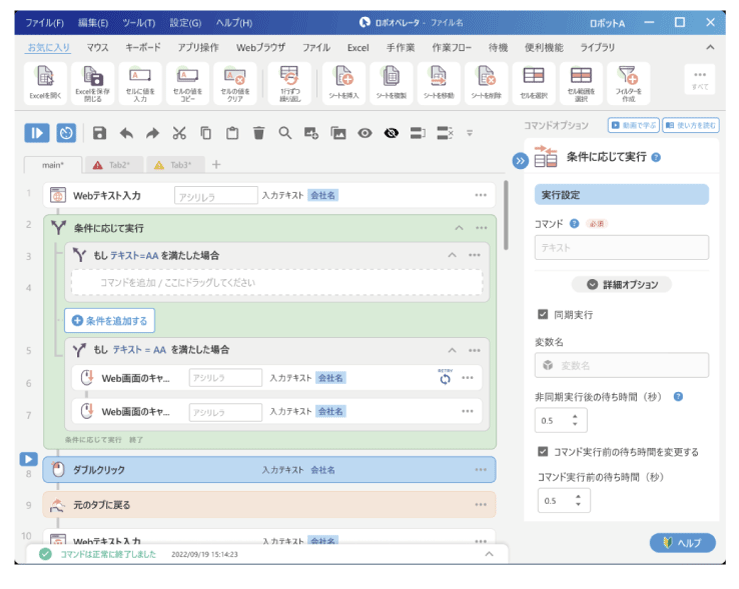
Task: Click the magnifier search icon
Action: point(285,132)
